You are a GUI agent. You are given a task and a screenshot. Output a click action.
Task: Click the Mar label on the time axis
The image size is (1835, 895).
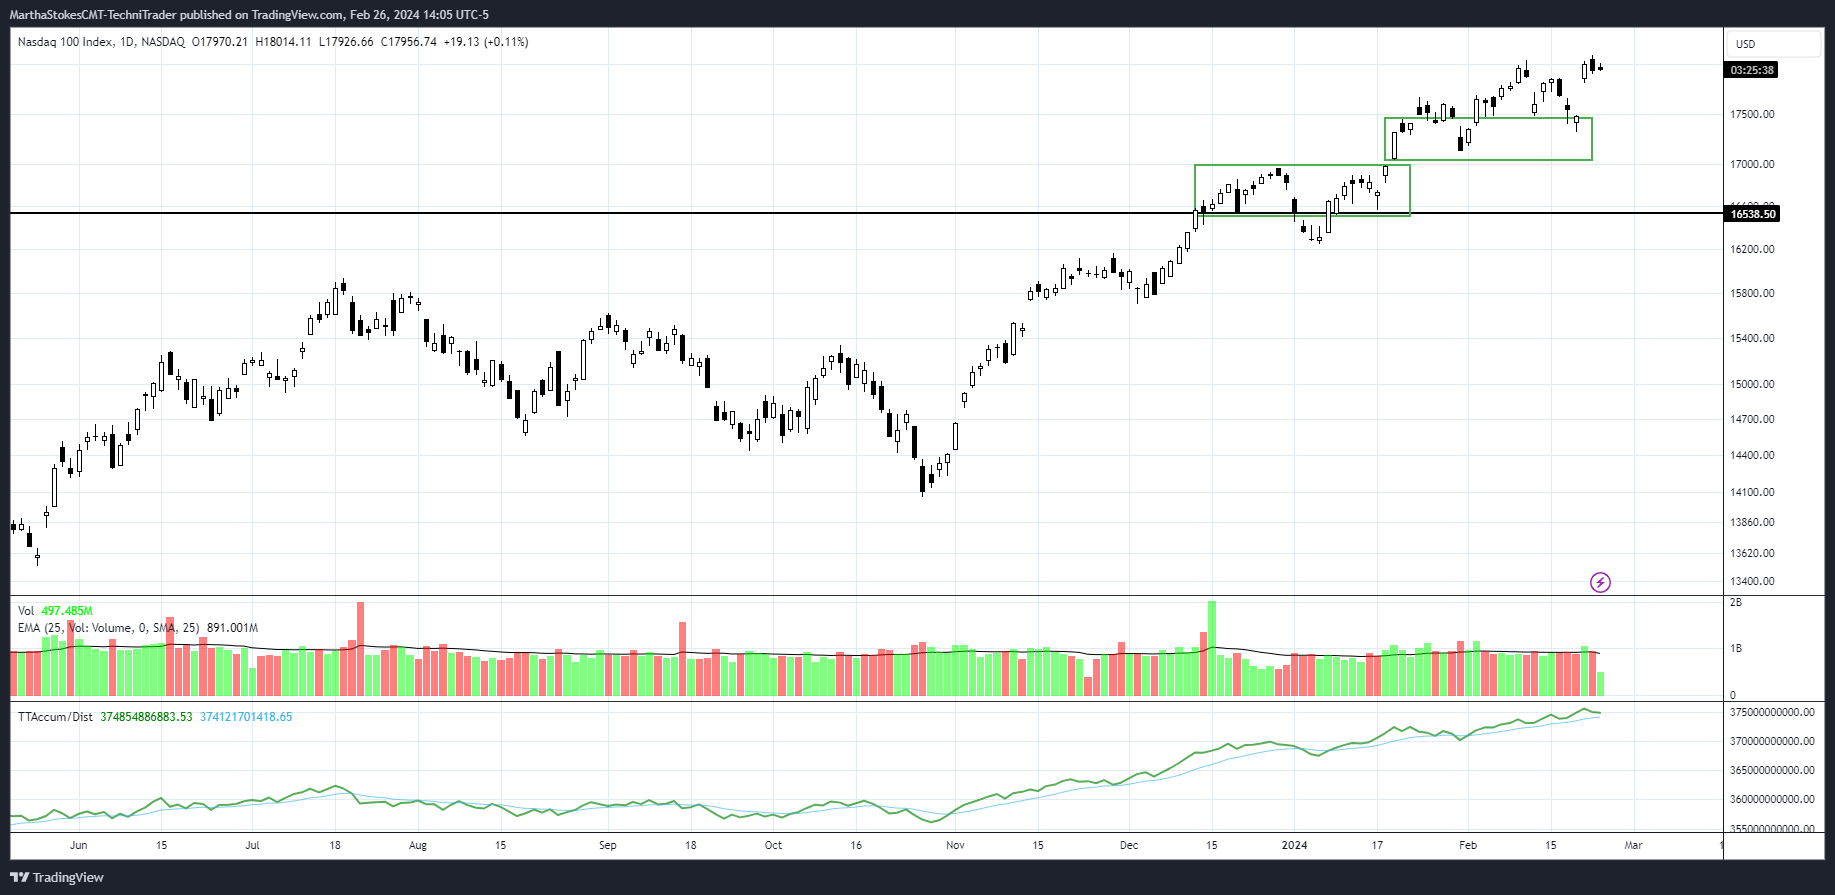pyautogui.click(x=1633, y=845)
